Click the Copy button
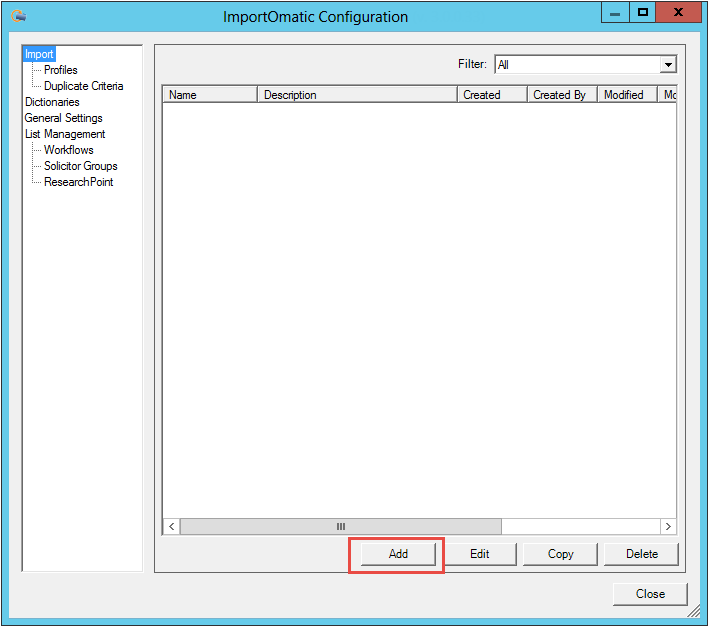The height and width of the screenshot is (626, 708). point(560,554)
